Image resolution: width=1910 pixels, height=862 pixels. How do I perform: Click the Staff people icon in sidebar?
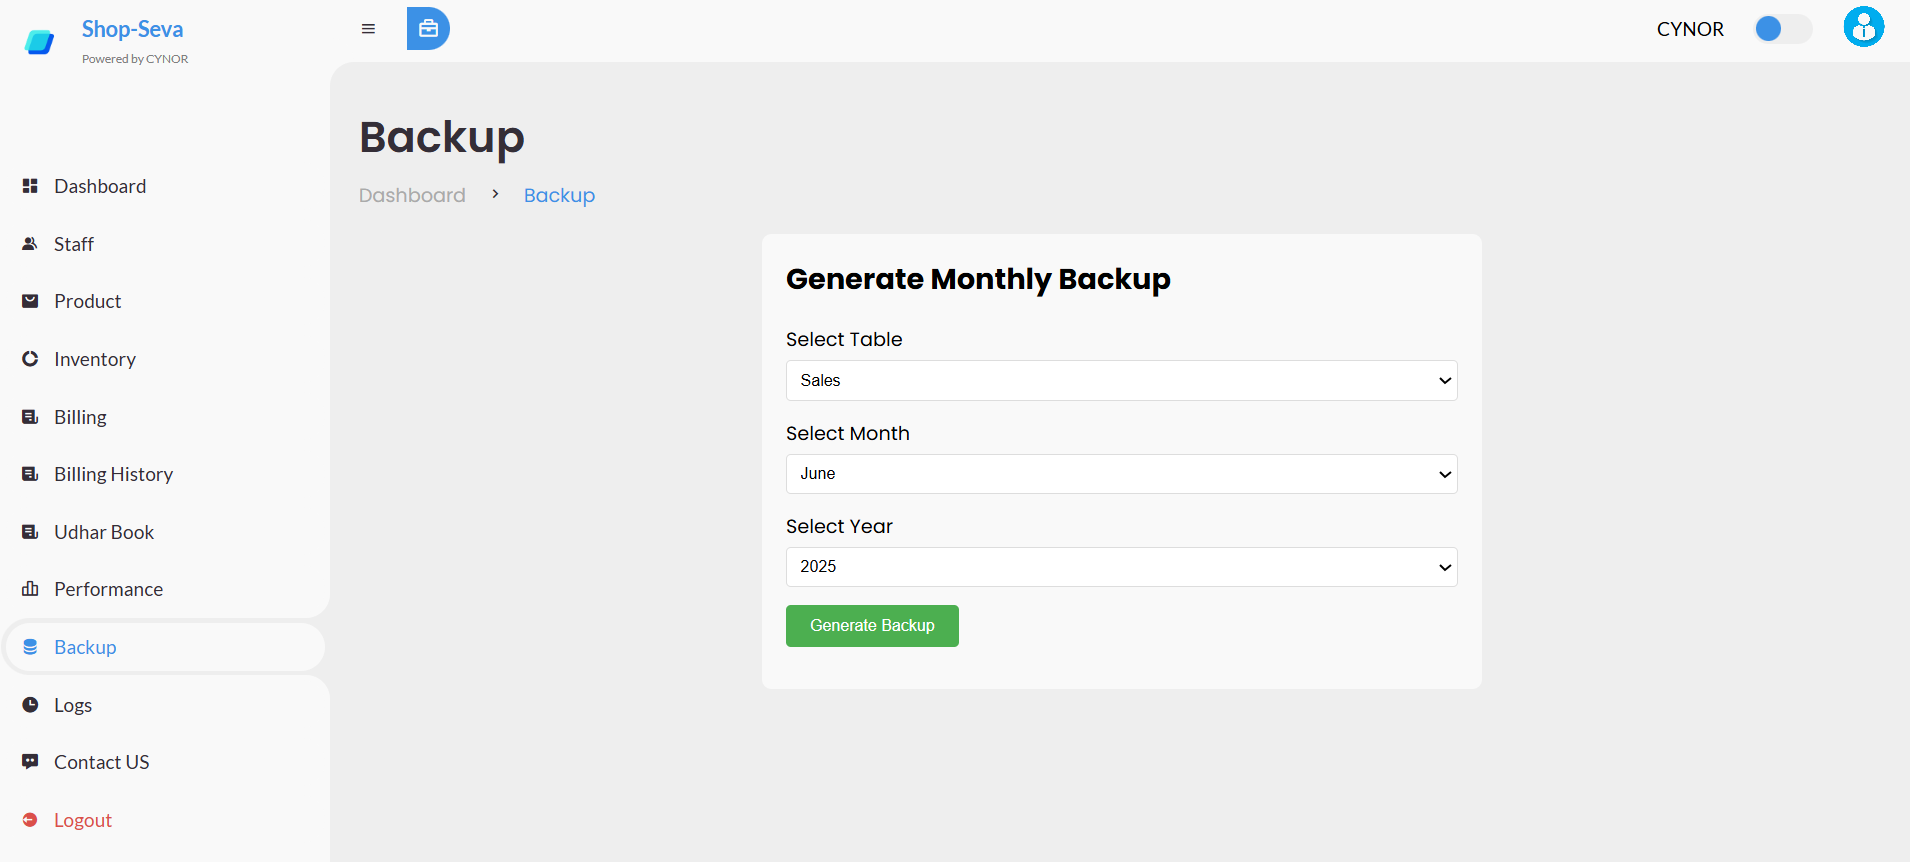pyautogui.click(x=30, y=244)
